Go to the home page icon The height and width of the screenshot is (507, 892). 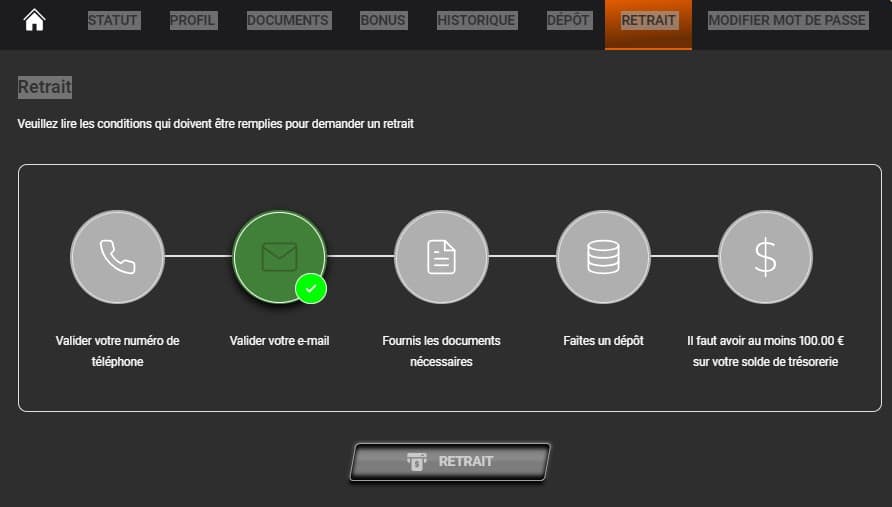pos(34,20)
